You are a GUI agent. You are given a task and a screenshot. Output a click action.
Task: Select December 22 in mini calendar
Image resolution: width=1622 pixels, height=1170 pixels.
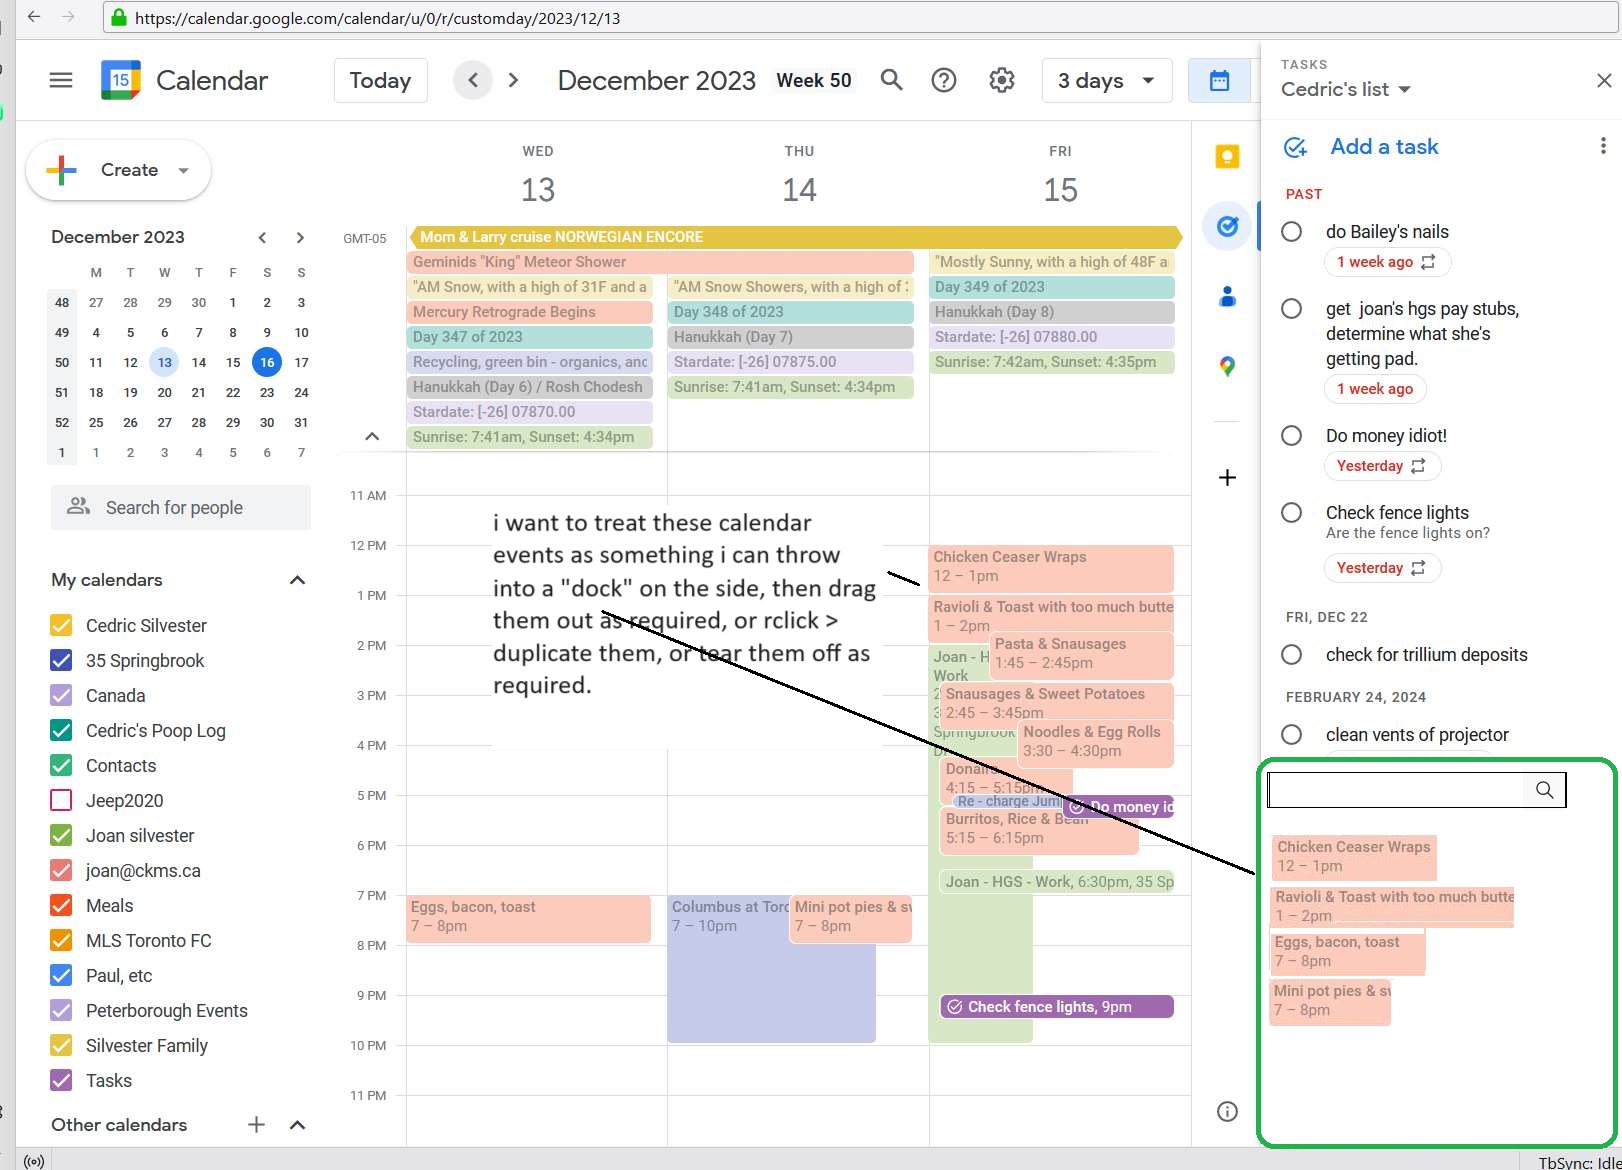pyautogui.click(x=233, y=393)
